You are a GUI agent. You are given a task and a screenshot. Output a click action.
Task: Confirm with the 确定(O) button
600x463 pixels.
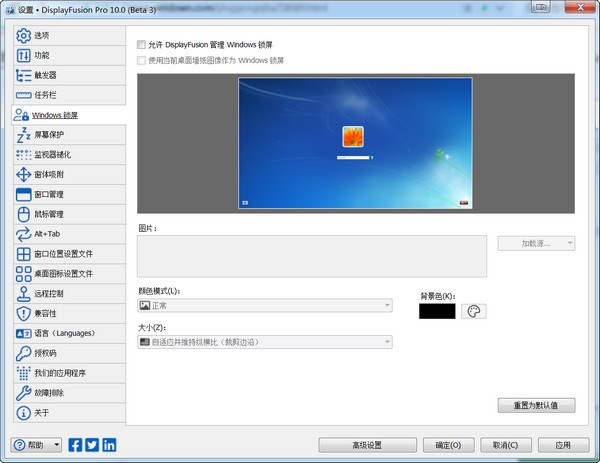tap(448, 445)
